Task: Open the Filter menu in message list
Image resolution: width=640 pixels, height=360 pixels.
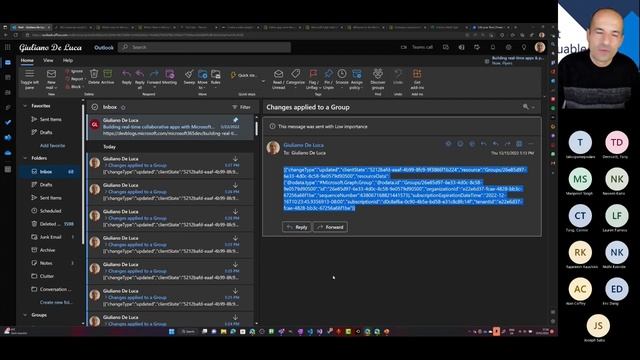Action: click(241, 107)
